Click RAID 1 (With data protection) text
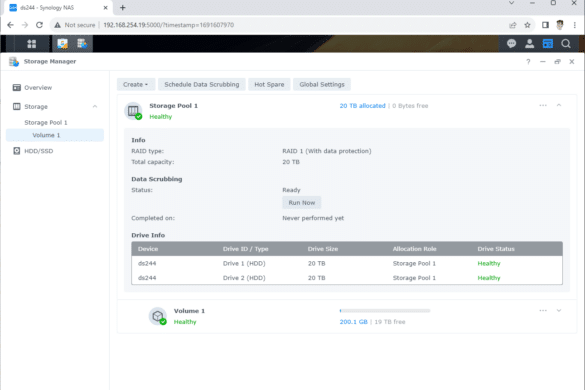Screen dimensions: 585x390 327,151
